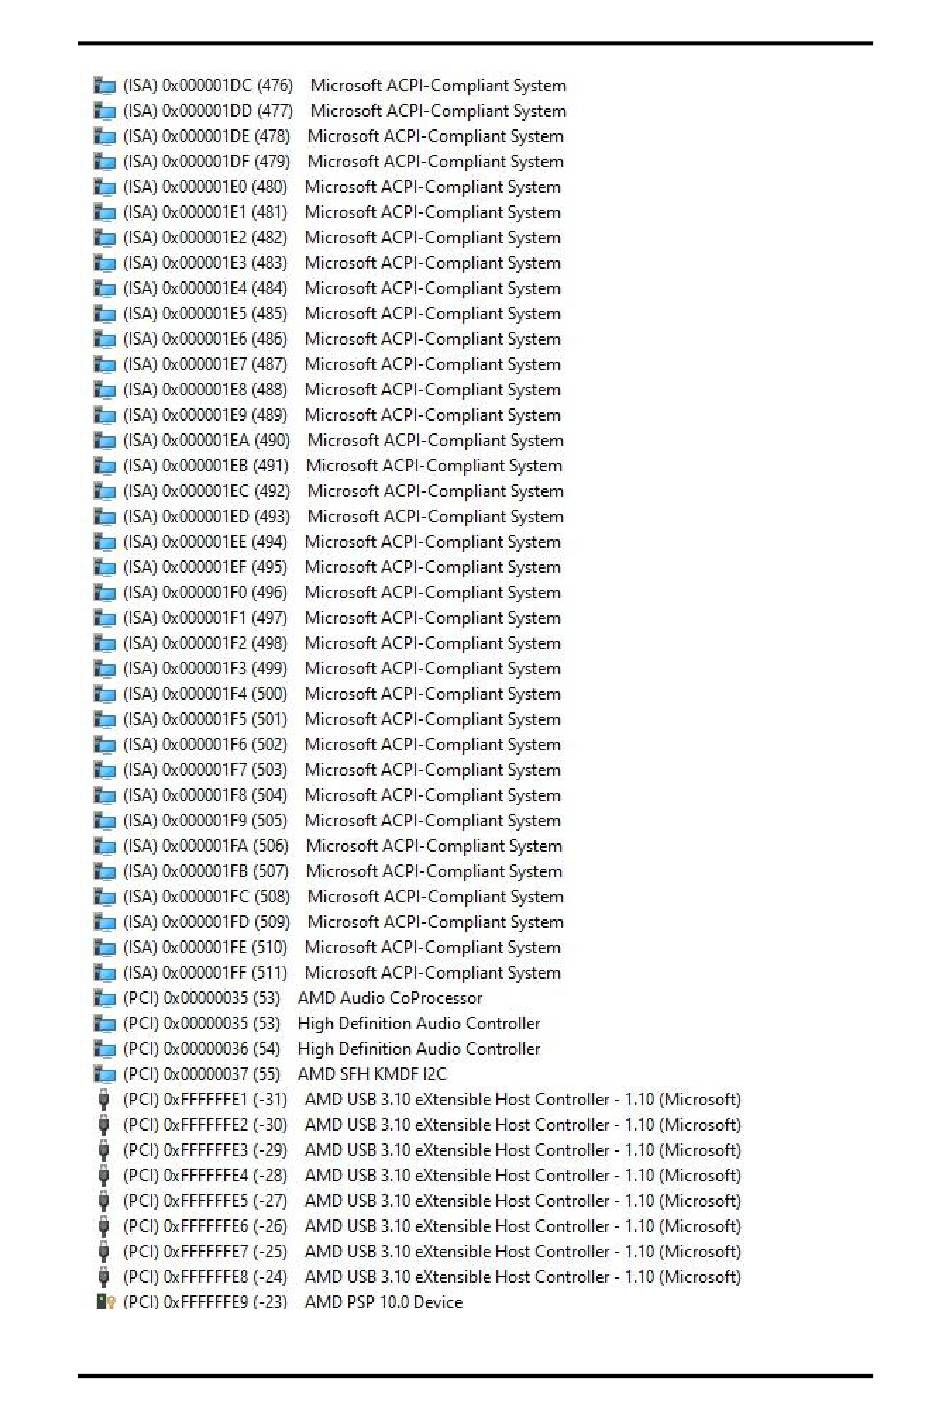
Task: Select the ISA 0x000001F0 (496) resource row
Action: click(x=327, y=593)
